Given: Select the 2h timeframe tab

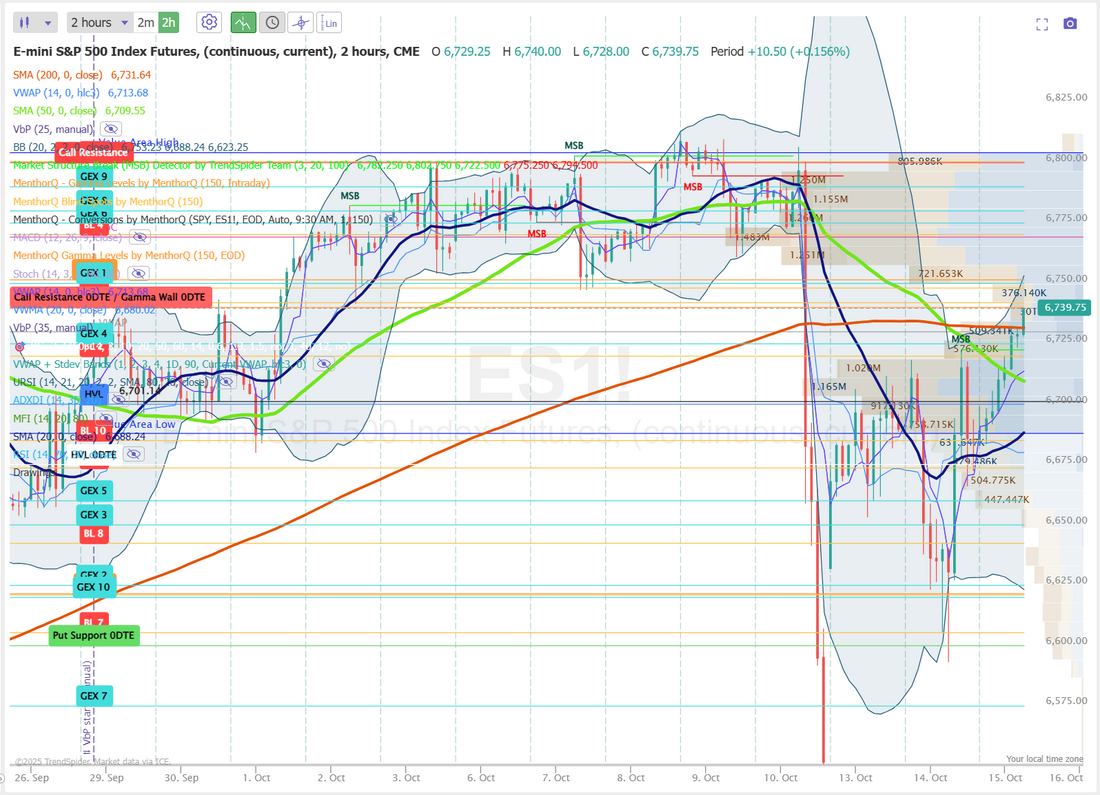Looking at the screenshot, I should 168,22.
